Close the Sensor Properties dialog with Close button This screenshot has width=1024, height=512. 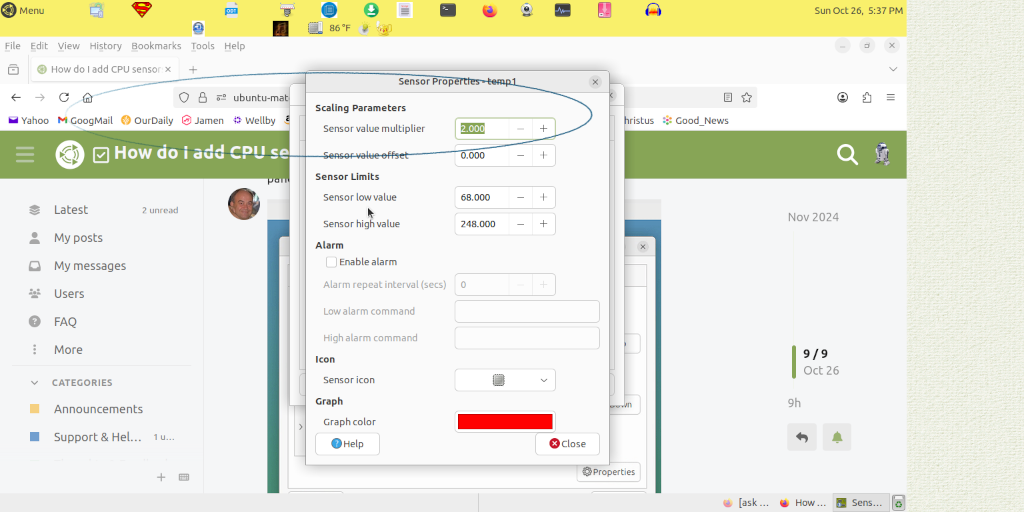click(567, 443)
